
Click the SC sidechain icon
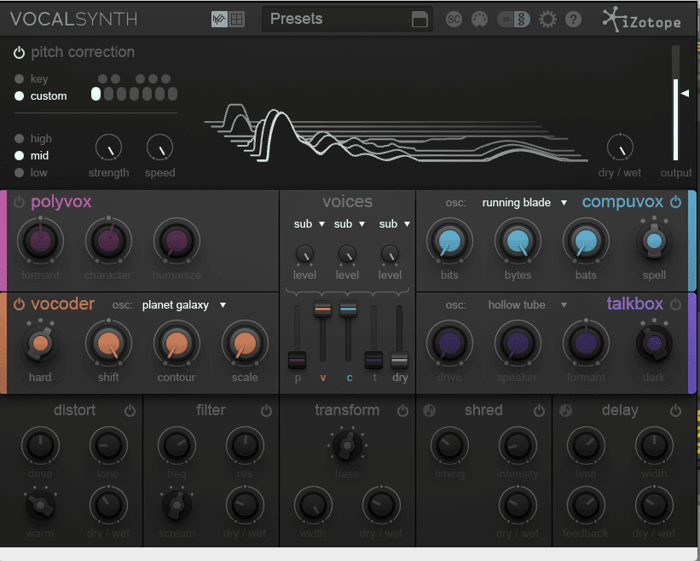tap(454, 19)
